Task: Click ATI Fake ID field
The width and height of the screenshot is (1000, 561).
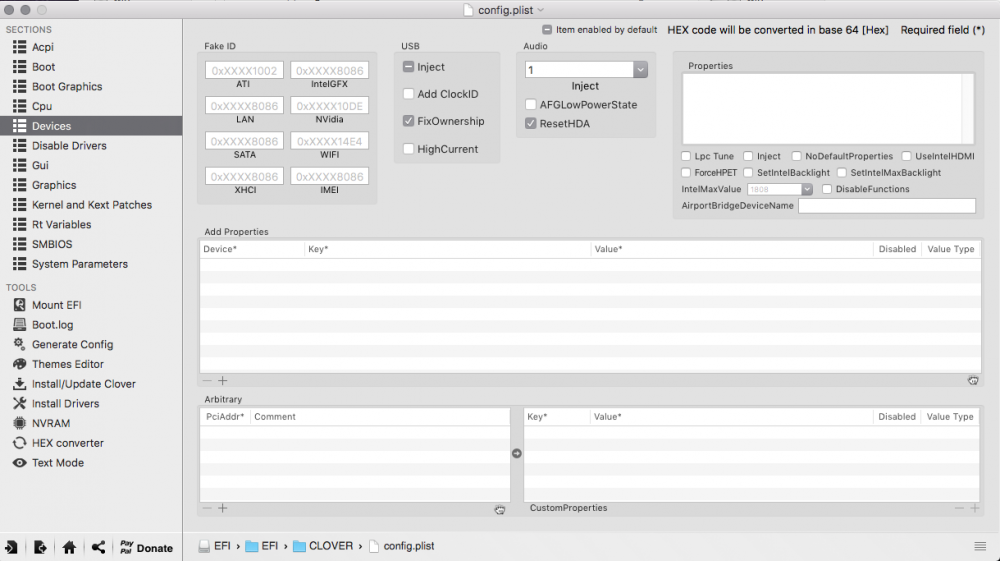Action: click(x=244, y=70)
